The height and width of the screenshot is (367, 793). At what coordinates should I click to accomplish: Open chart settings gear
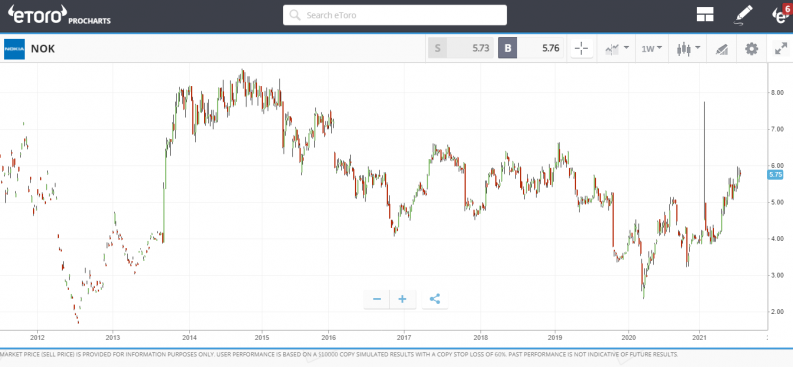tap(752, 49)
